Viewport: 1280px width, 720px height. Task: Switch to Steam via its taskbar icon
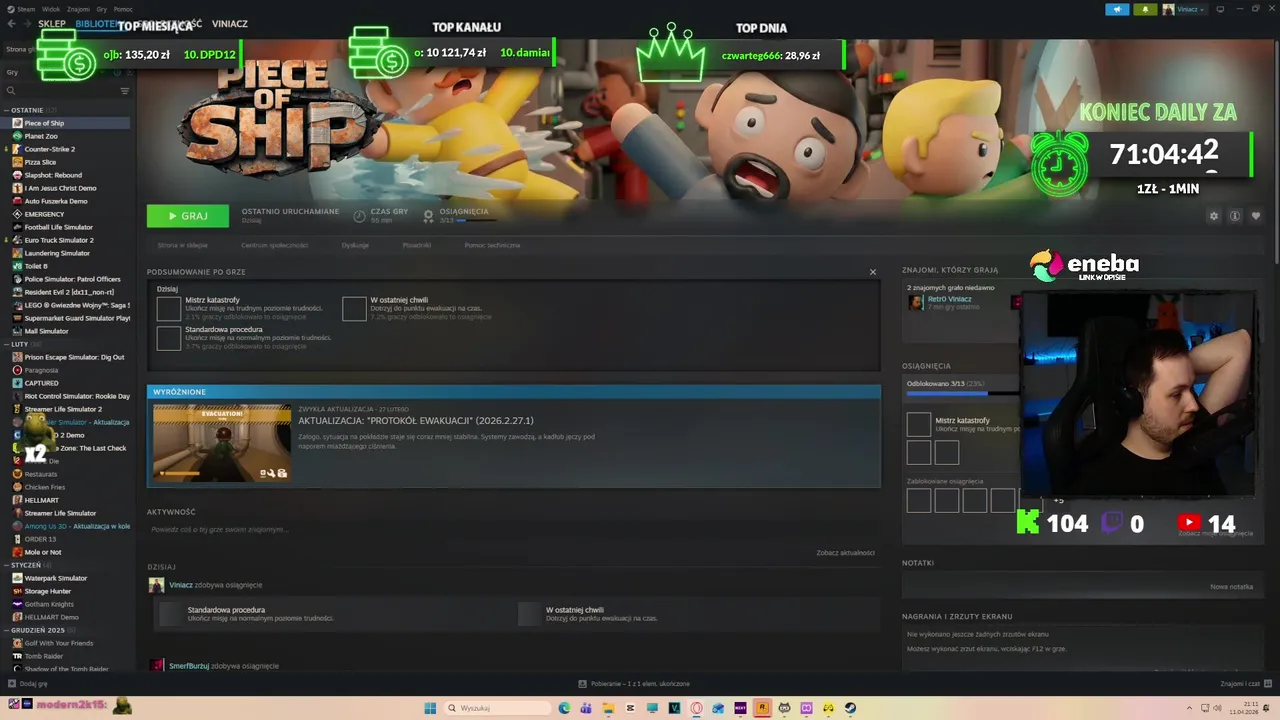[850, 708]
